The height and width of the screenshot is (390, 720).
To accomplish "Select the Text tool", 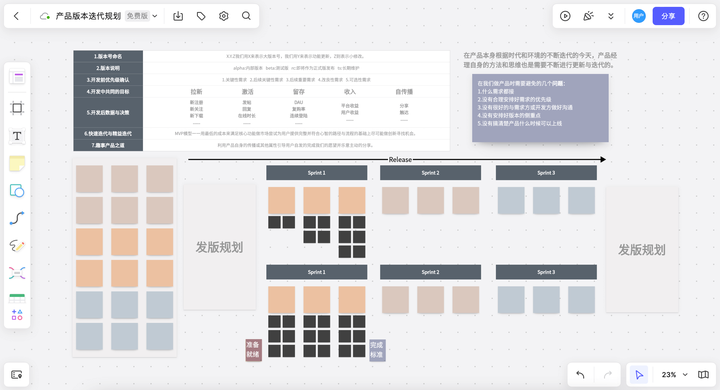I will 17,136.
